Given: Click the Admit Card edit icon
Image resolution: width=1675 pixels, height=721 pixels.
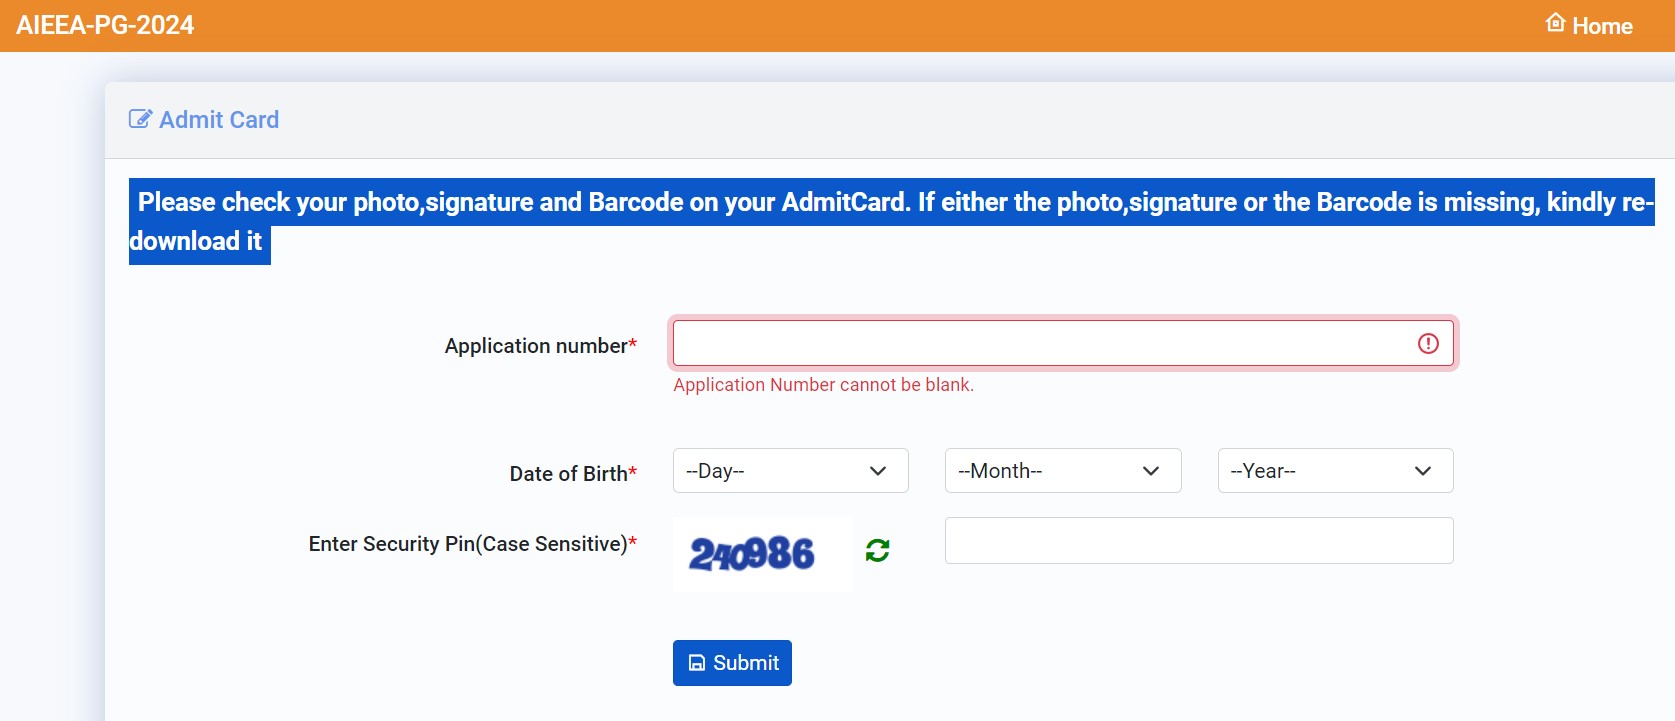Looking at the screenshot, I should click(140, 119).
